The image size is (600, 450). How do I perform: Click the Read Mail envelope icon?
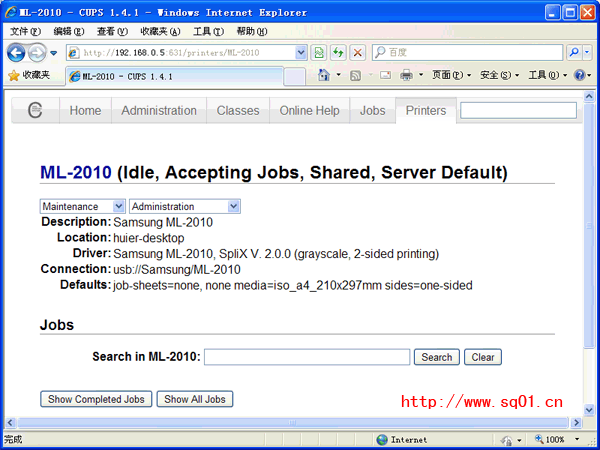[x=385, y=75]
